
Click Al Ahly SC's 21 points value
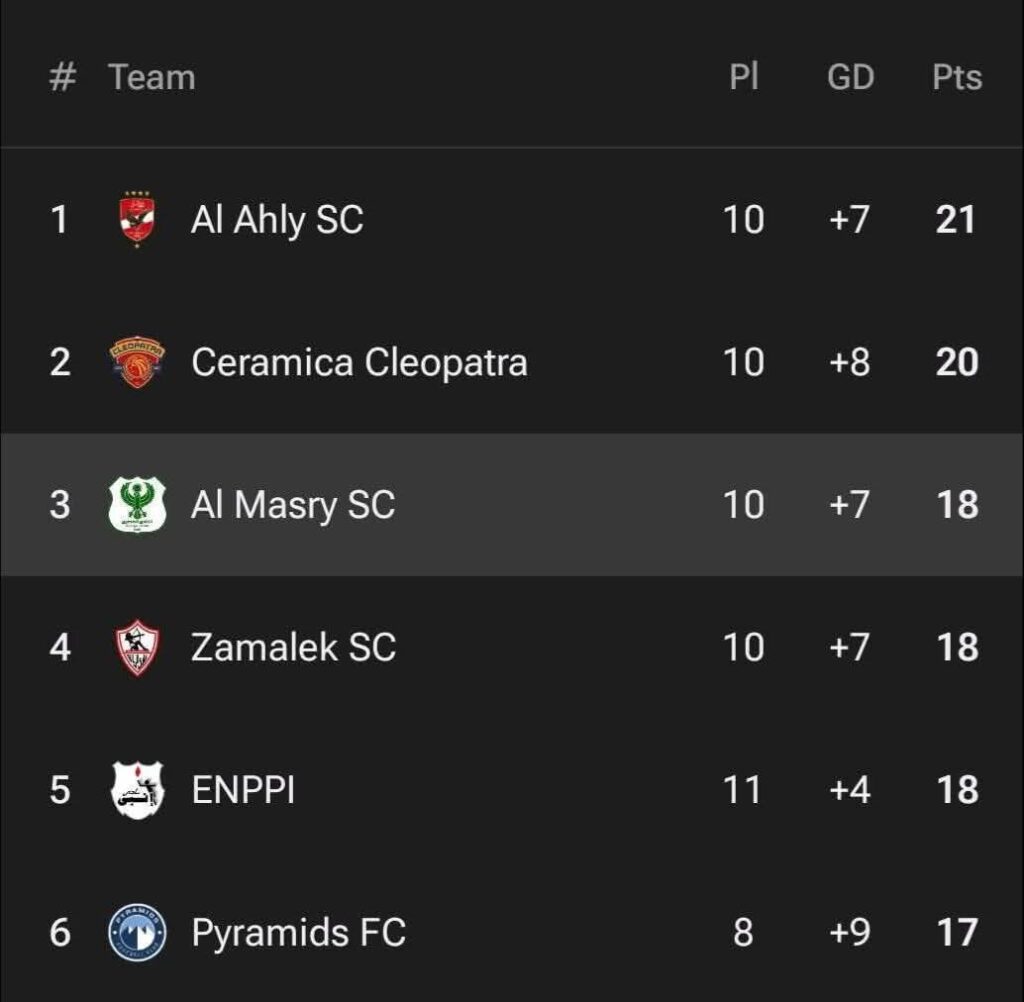(x=955, y=219)
